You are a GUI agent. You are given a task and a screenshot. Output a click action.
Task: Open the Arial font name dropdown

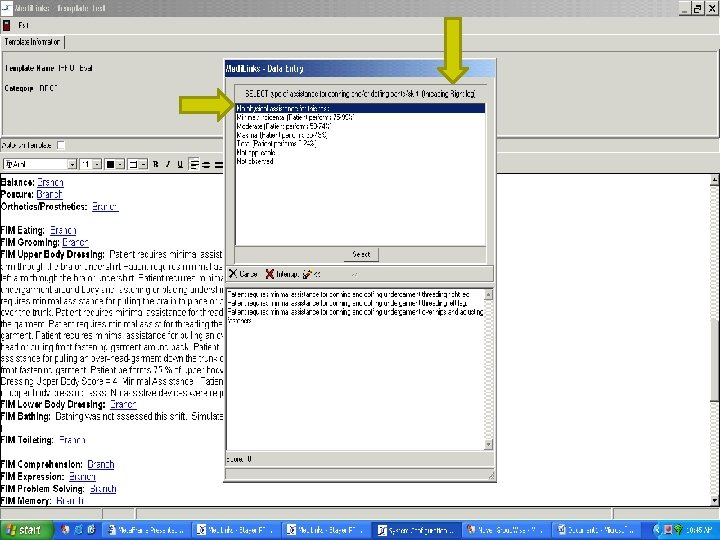tap(72, 164)
